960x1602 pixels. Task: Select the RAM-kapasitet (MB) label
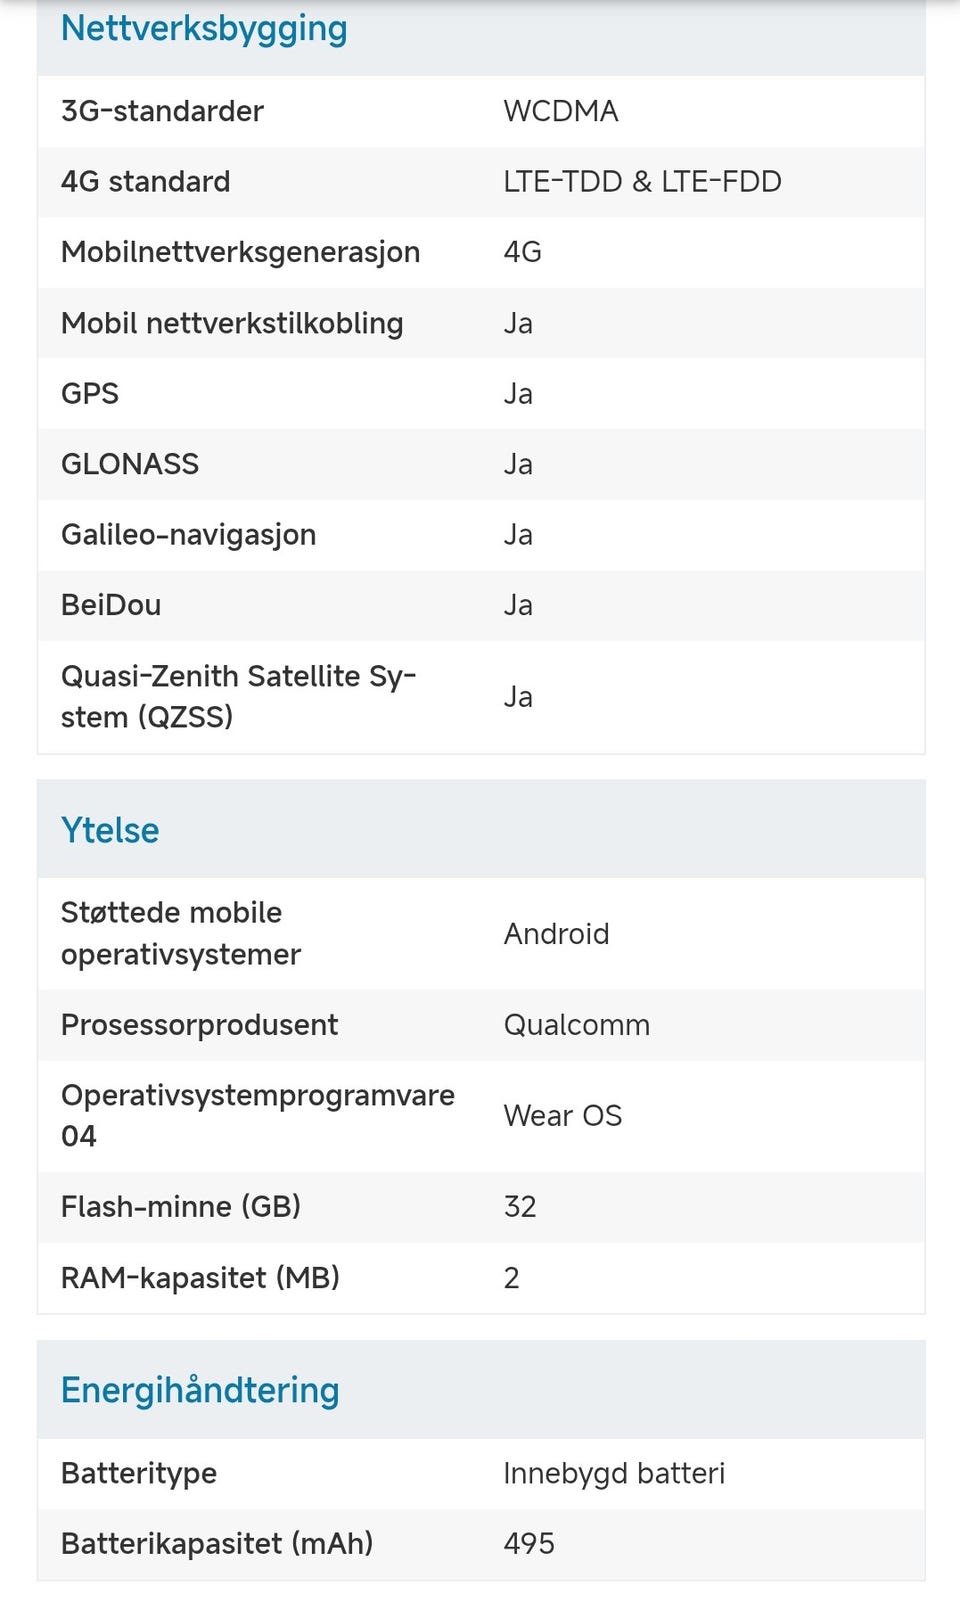click(x=200, y=1278)
